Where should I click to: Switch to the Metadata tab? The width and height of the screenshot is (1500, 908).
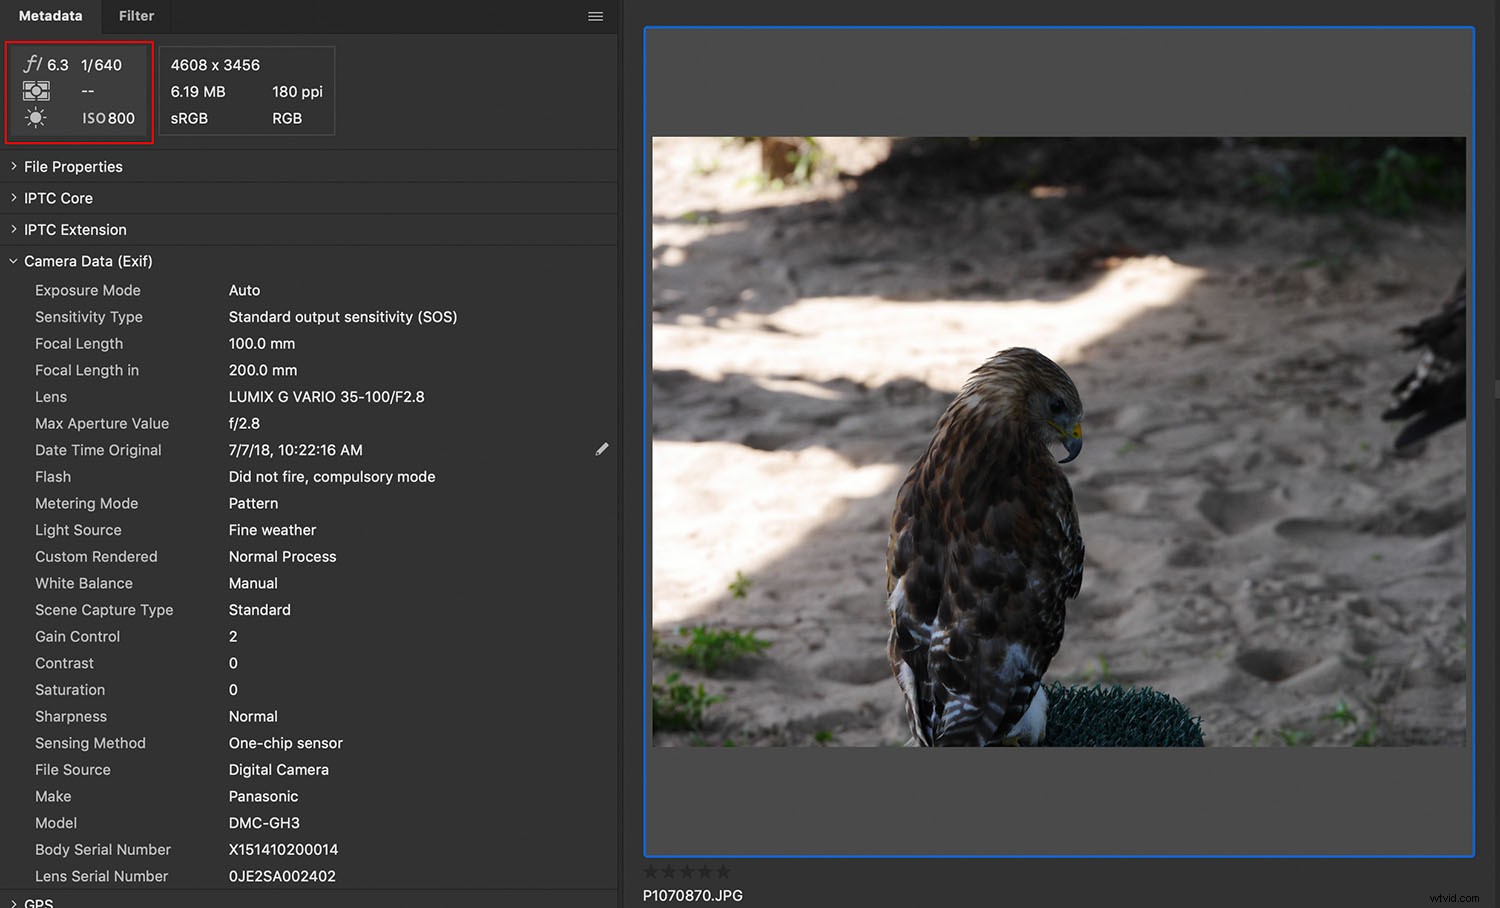point(50,16)
